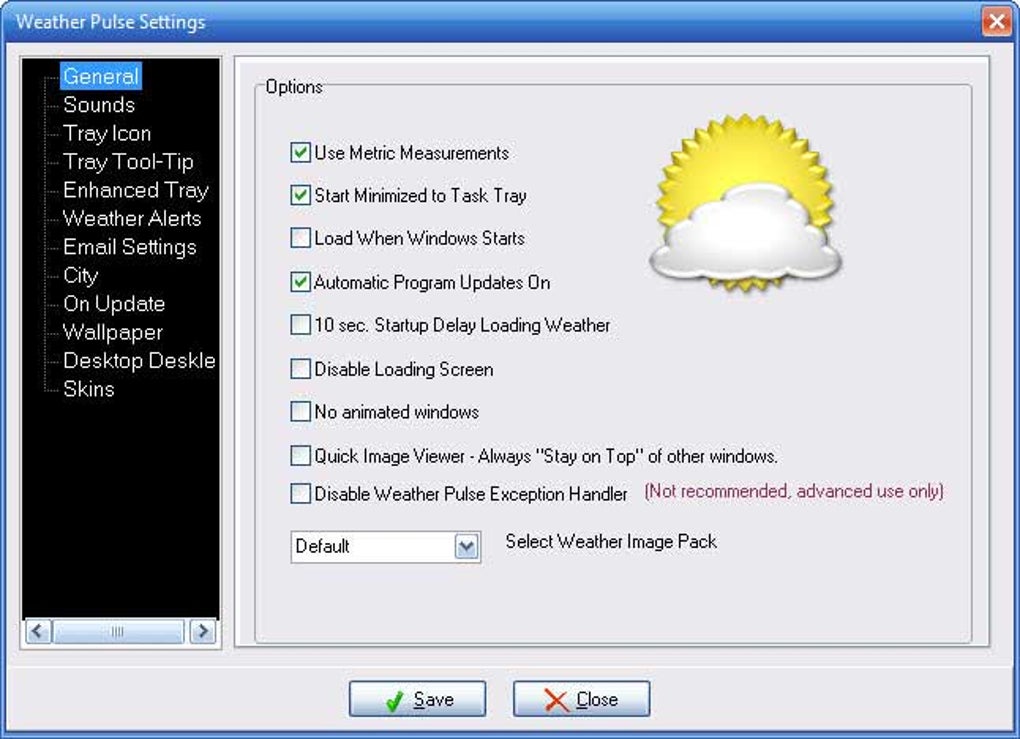This screenshot has width=1020, height=739.
Task: Click the sun and cloud weather icon
Action: (x=745, y=203)
